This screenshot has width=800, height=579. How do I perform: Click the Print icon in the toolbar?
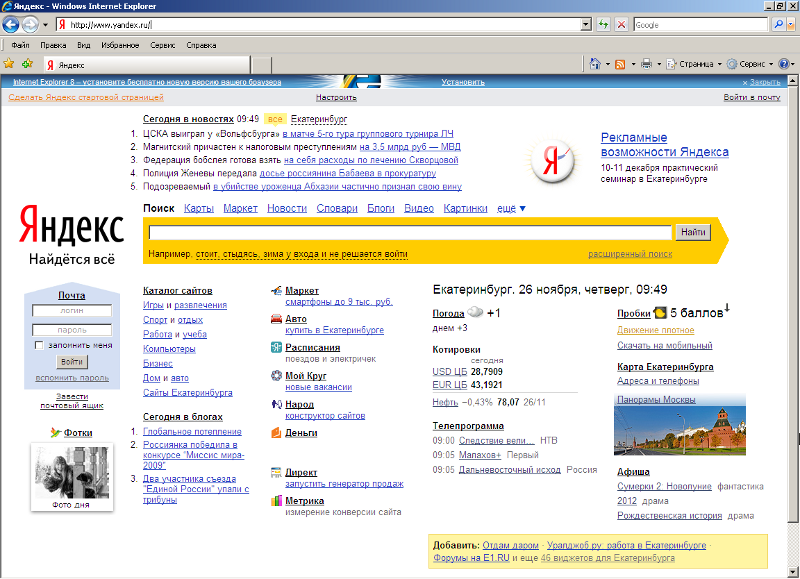(x=646, y=64)
